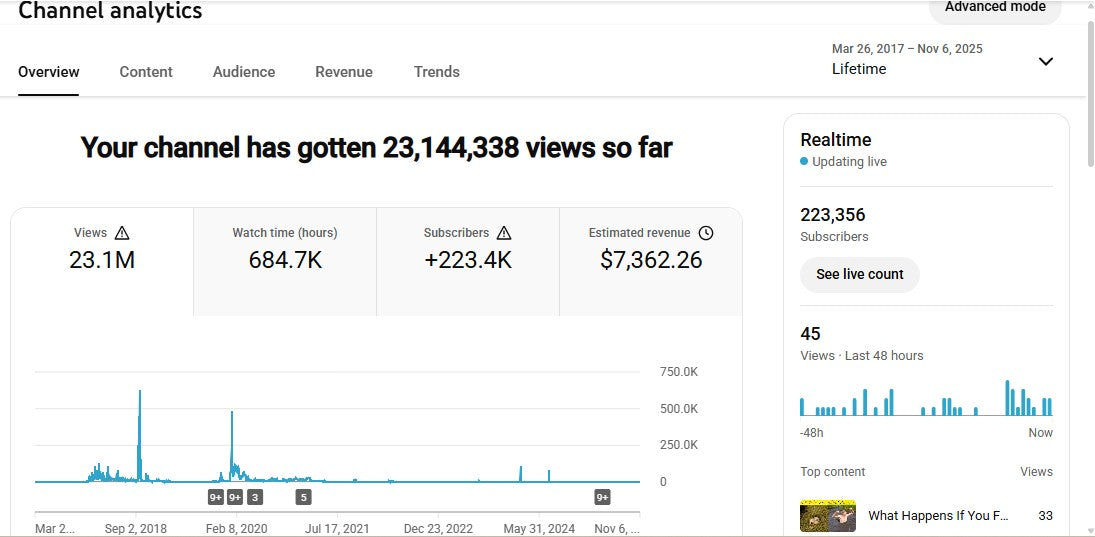Open the leftmost 9+ video marker on chart
The height and width of the screenshot is (537, 1095).
point(216,497)
